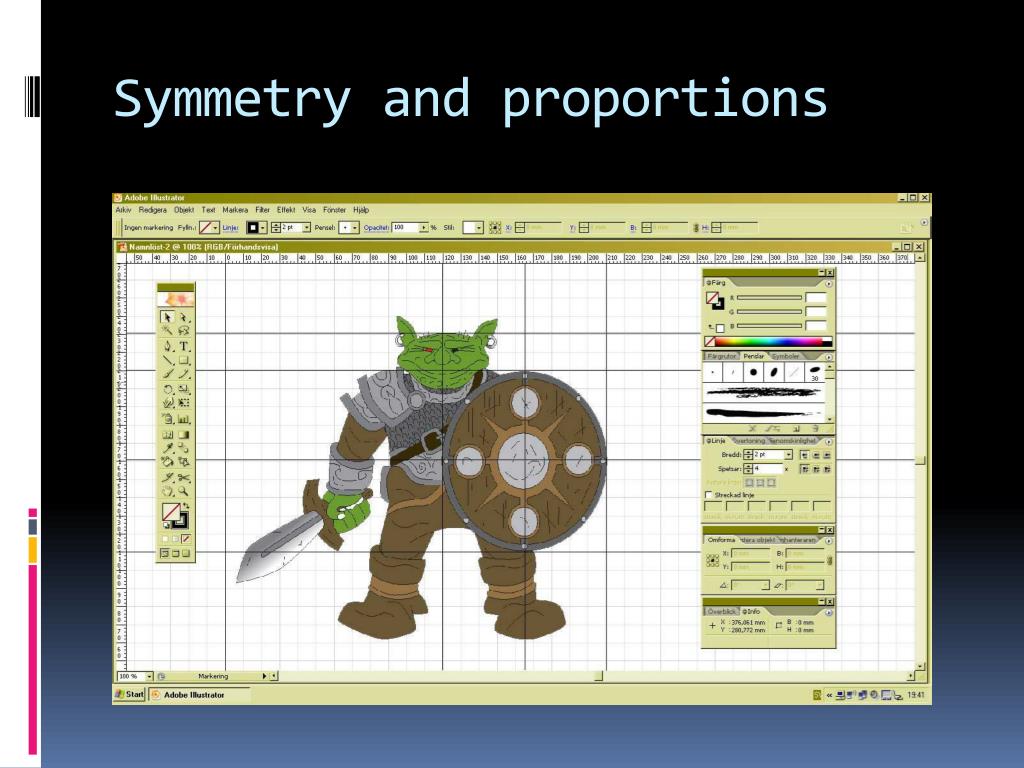Select the Mesh tool
Image resolution: width=1024 pixels, height=768 pixels.
[x=167, y=434]
